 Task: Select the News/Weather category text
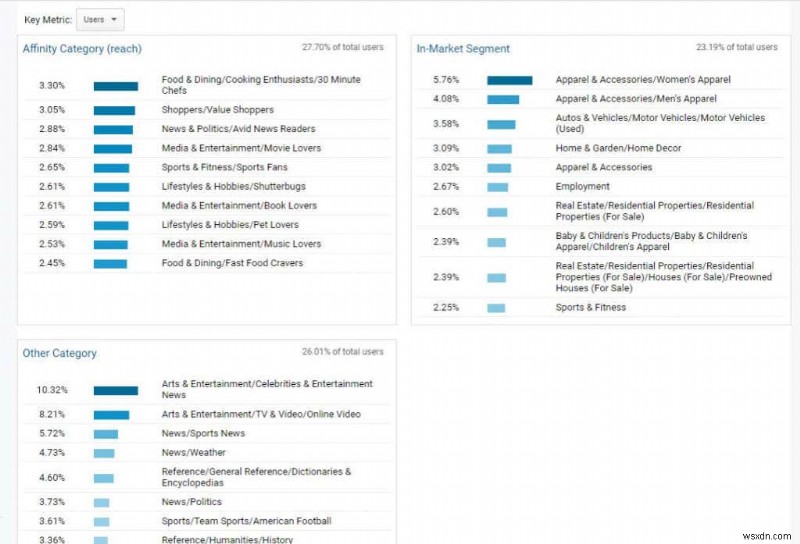[x=193, y=452]
